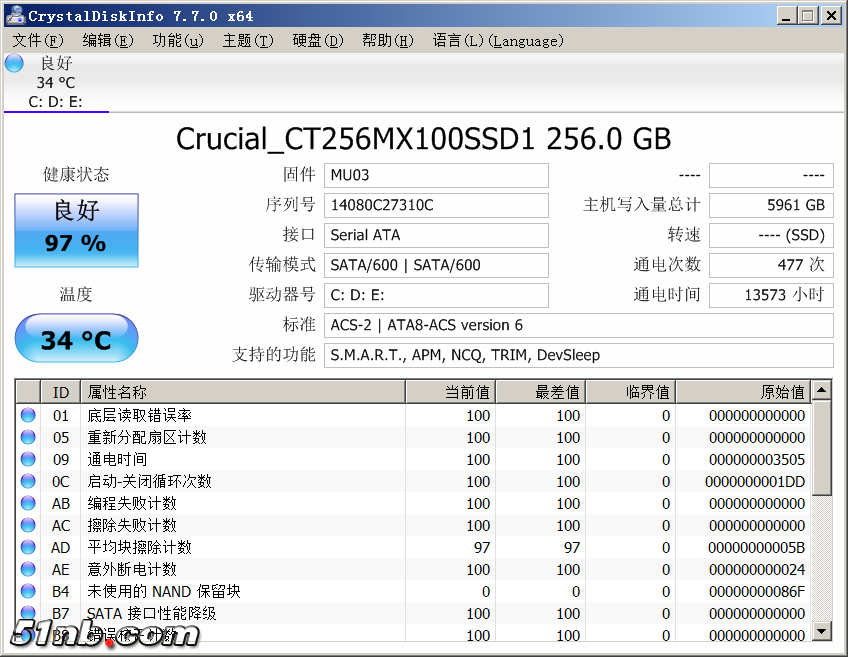Click the 良好 97% health status button

point(76,230)
